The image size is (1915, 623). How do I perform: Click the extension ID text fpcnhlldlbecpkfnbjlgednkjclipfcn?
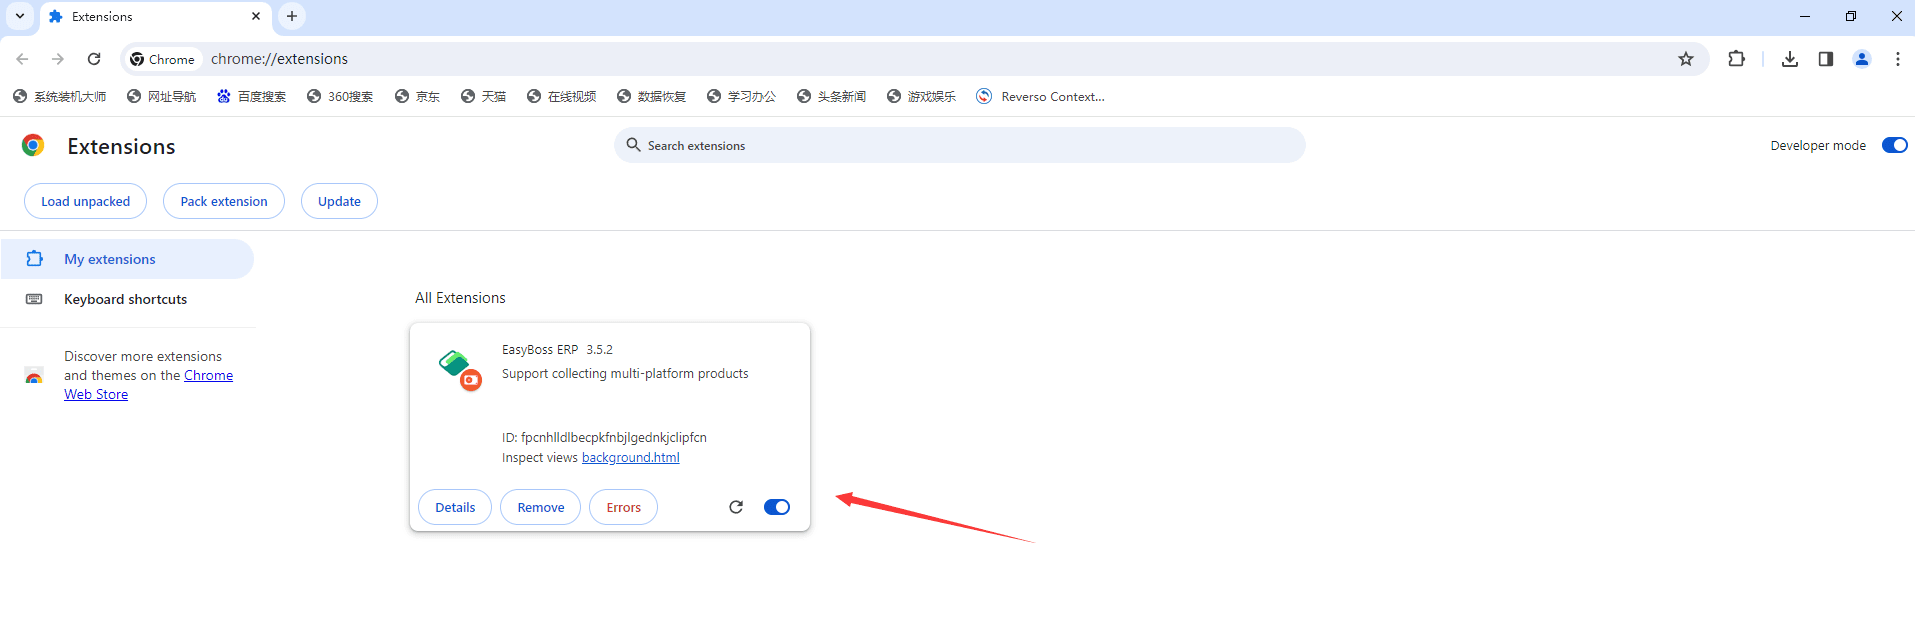[614, 437]
